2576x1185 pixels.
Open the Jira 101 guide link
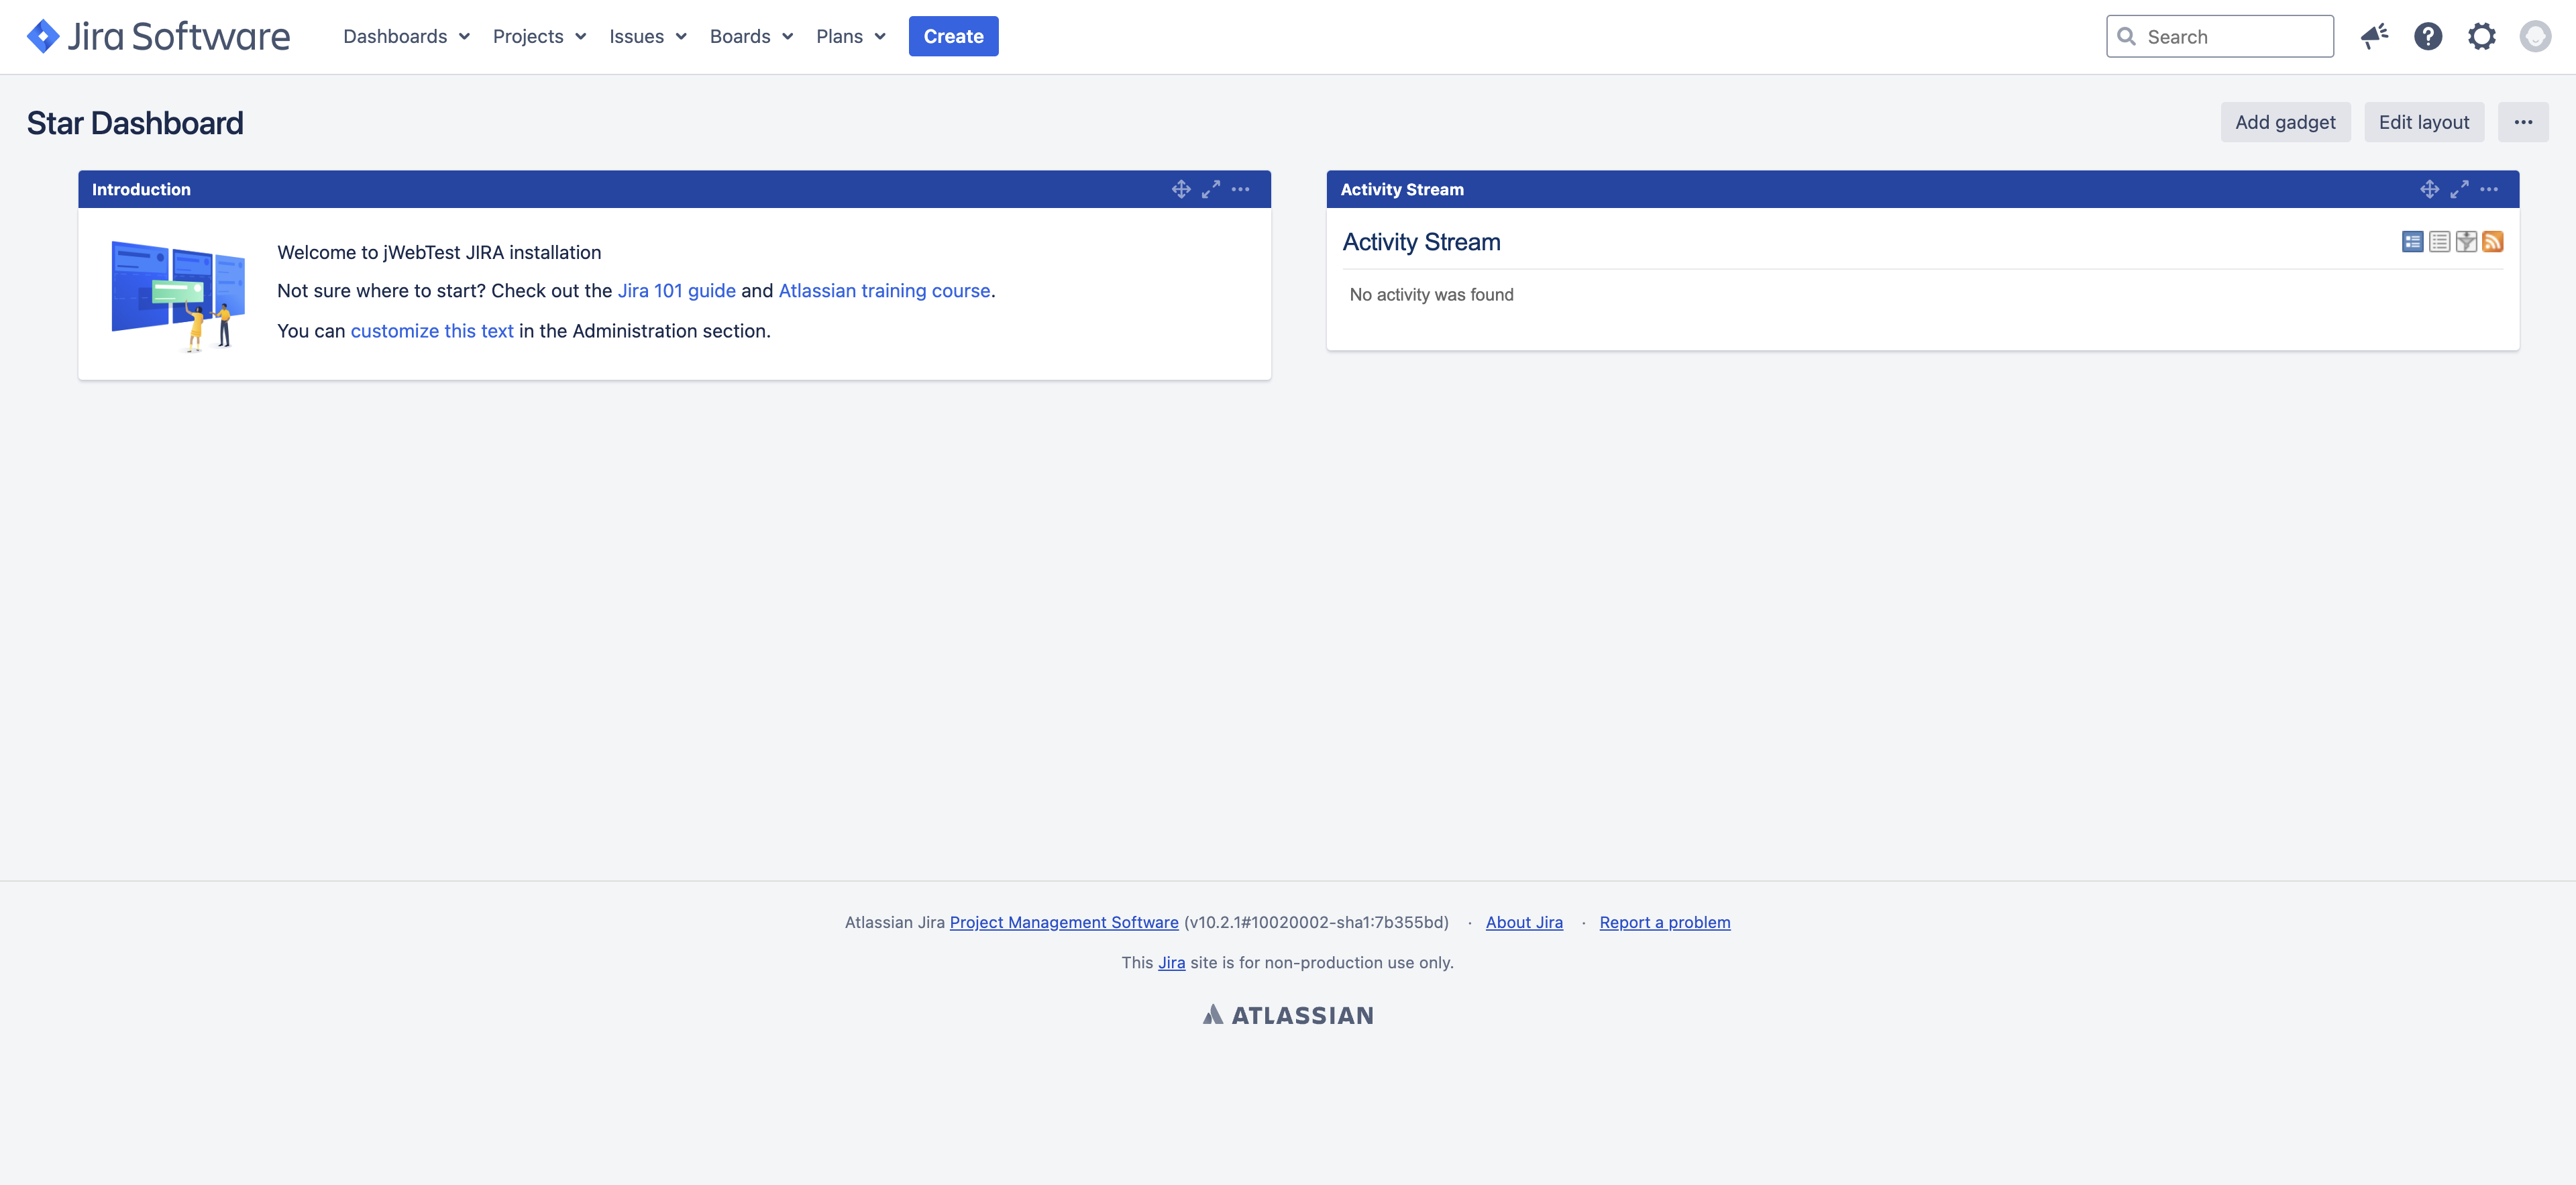676,291
